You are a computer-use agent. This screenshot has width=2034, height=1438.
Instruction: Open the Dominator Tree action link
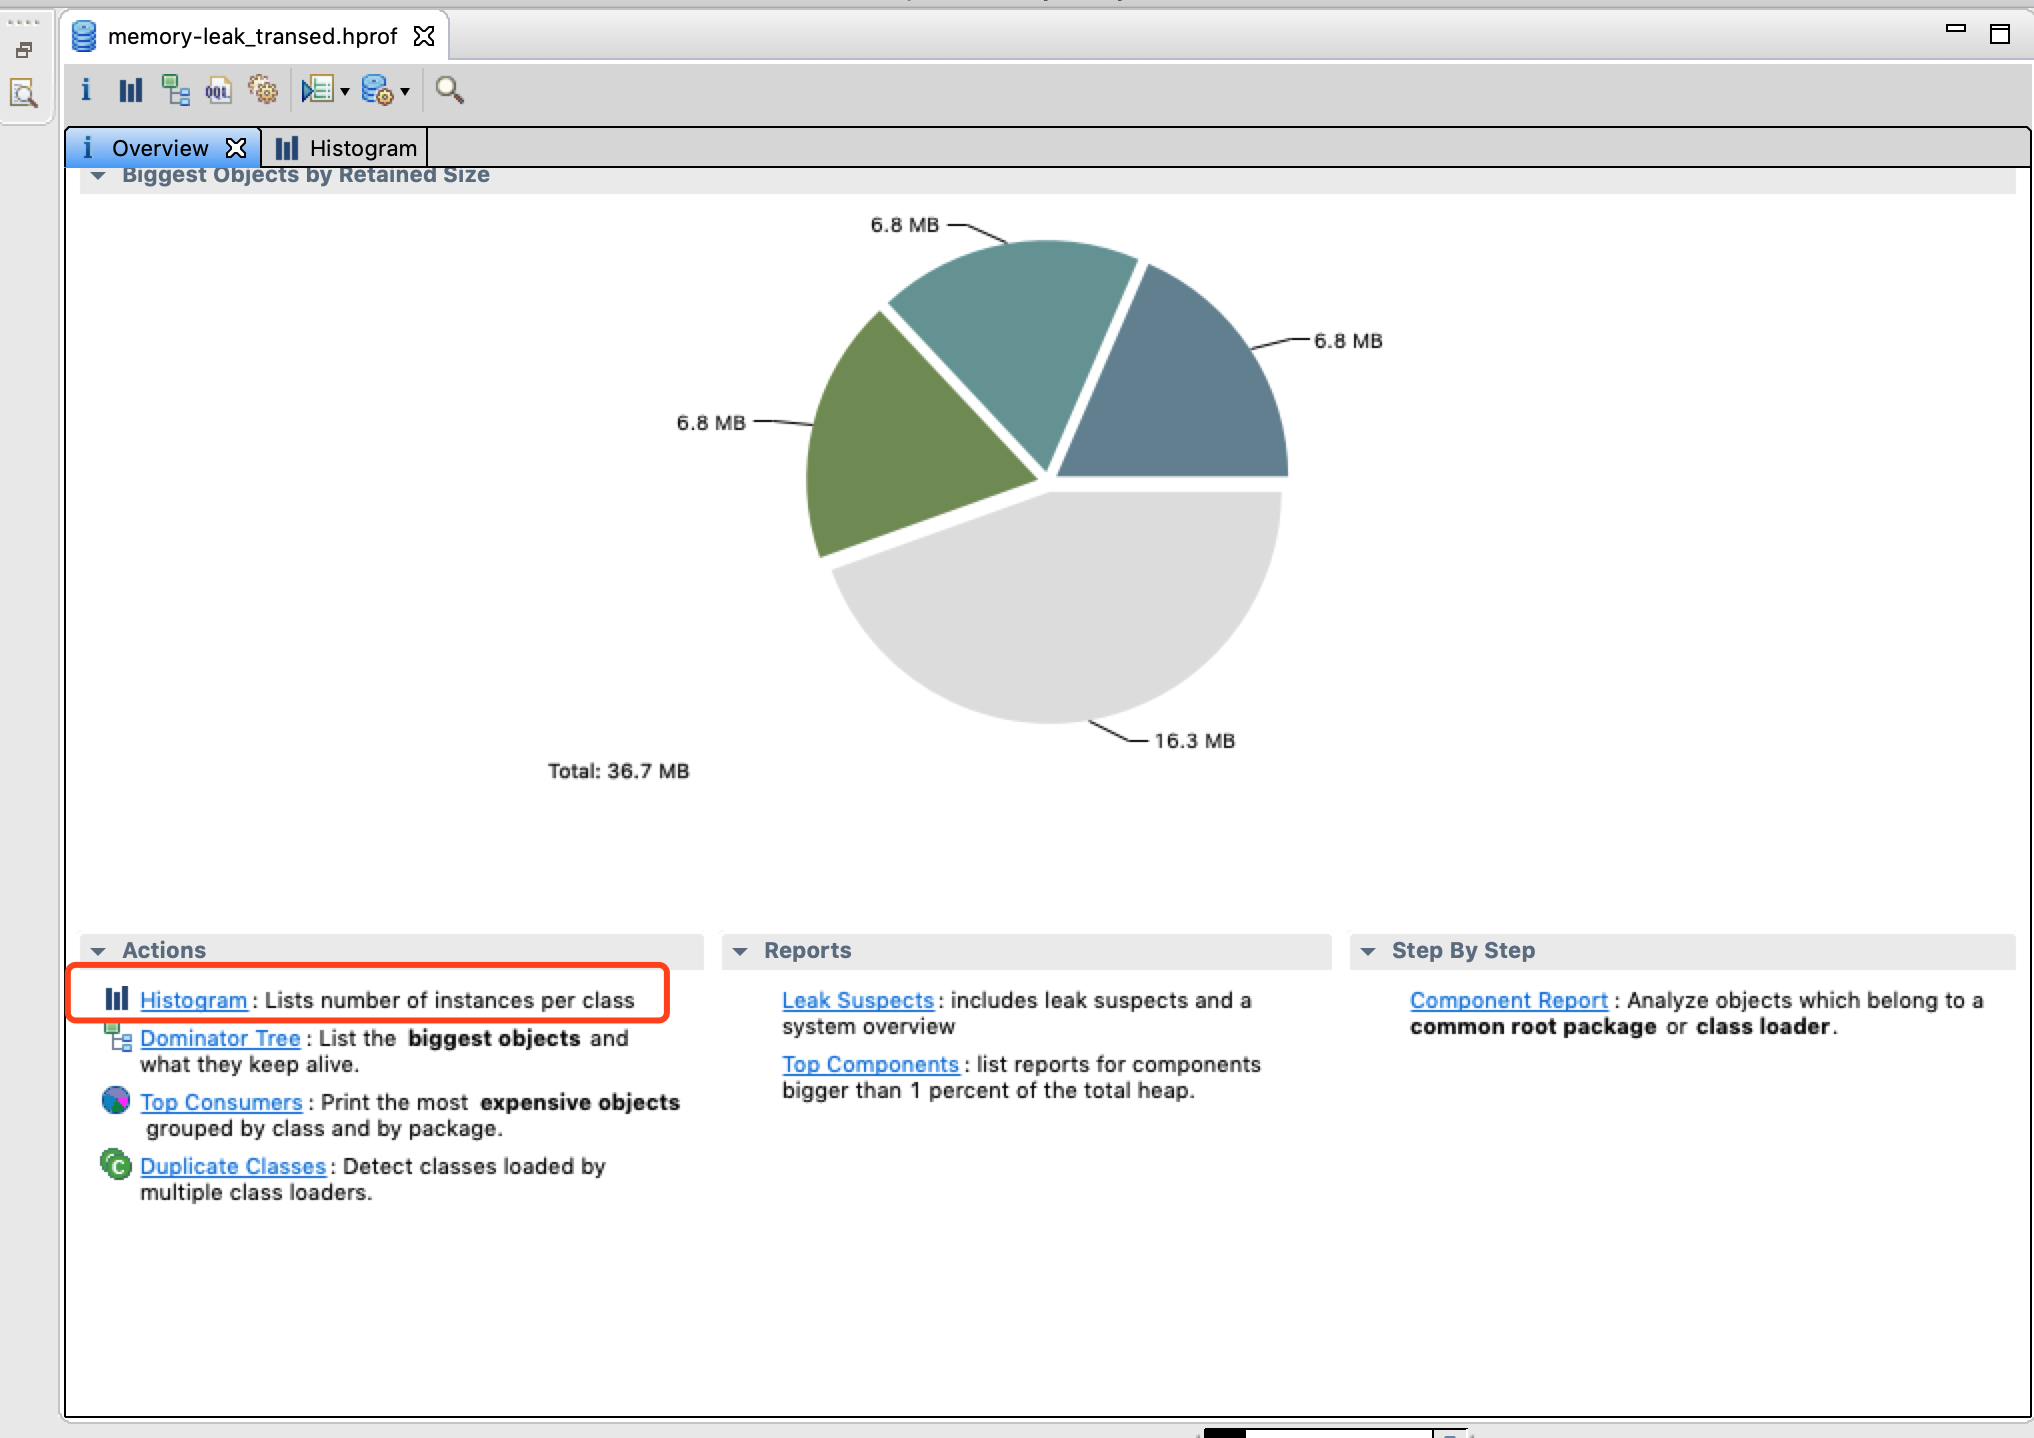point(220,1038)
